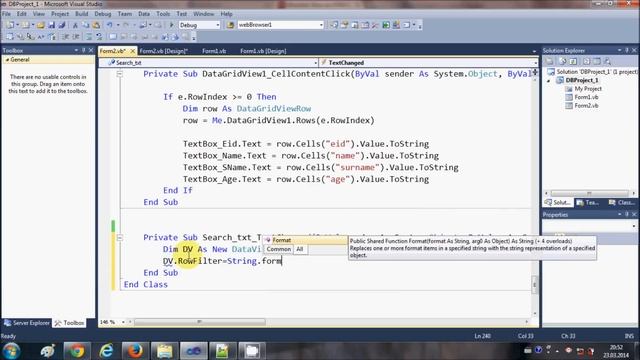
Task: Open Solution Explorer from the main toolbar
Action: pyautogui.click(x=334, y=25)
